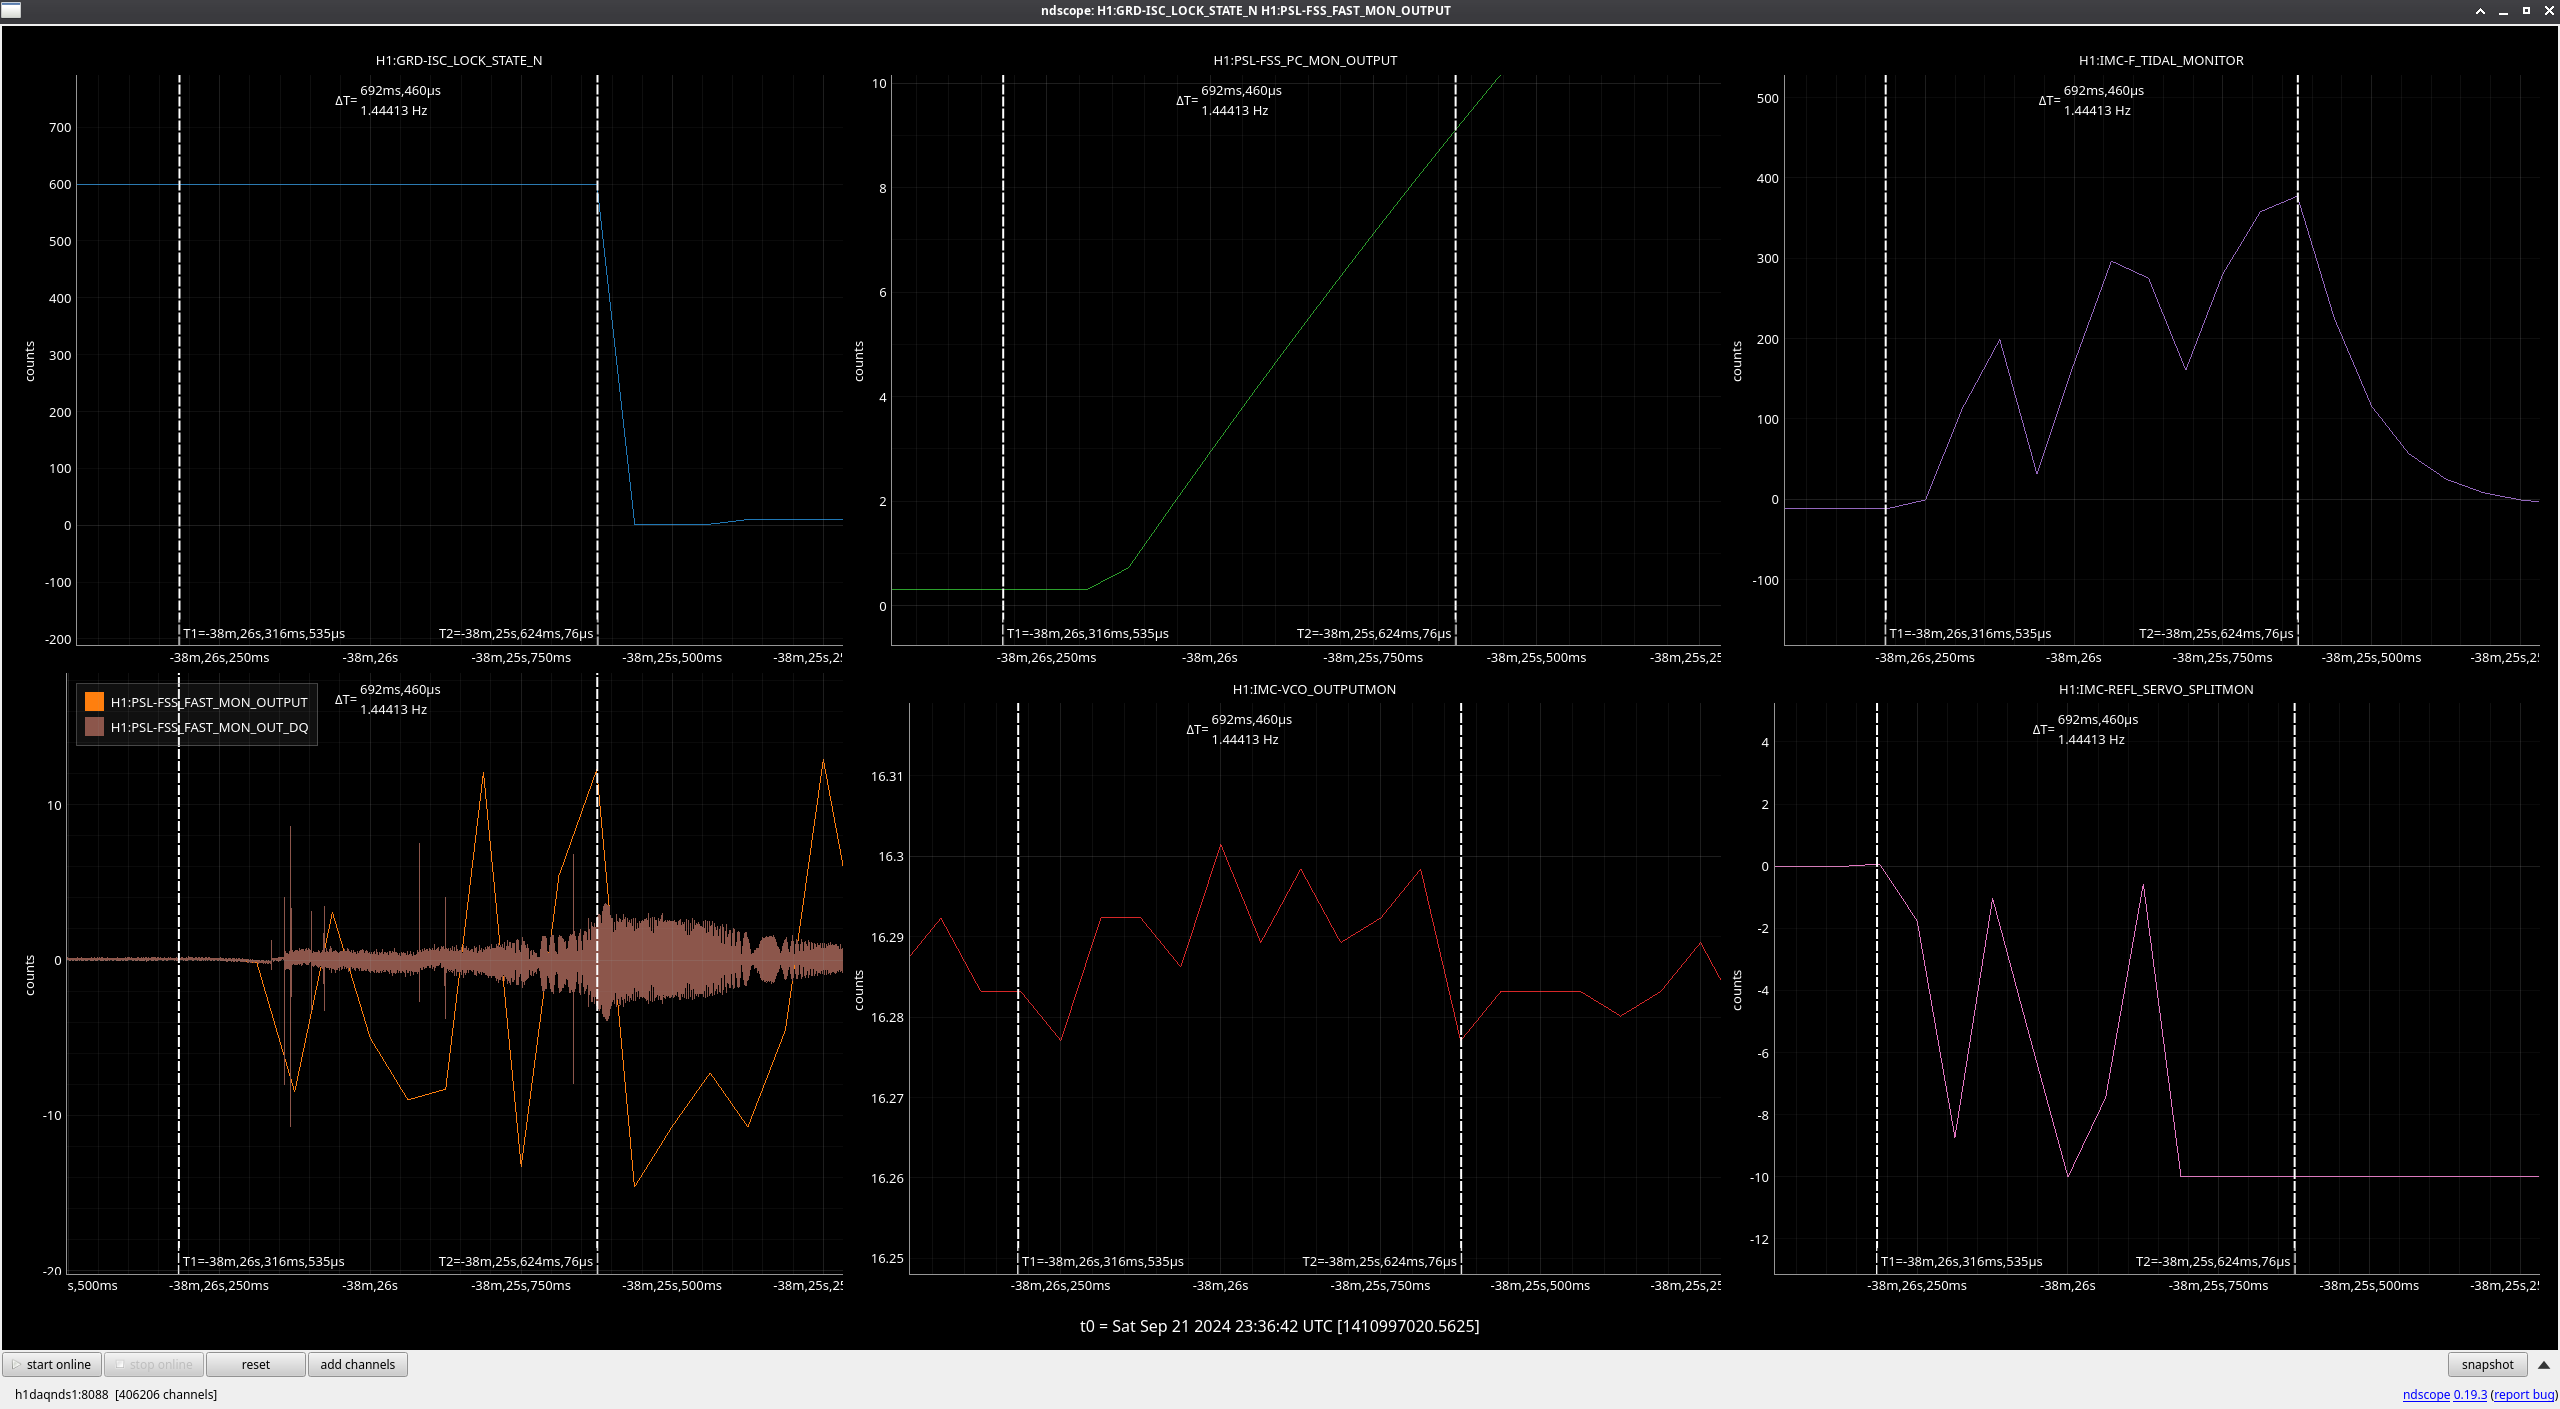This screenshot has height=1409, width=2560.
Task: Select T1 cursor line in VCO_OUTPUTMON plot
Action: point(1018,990)
